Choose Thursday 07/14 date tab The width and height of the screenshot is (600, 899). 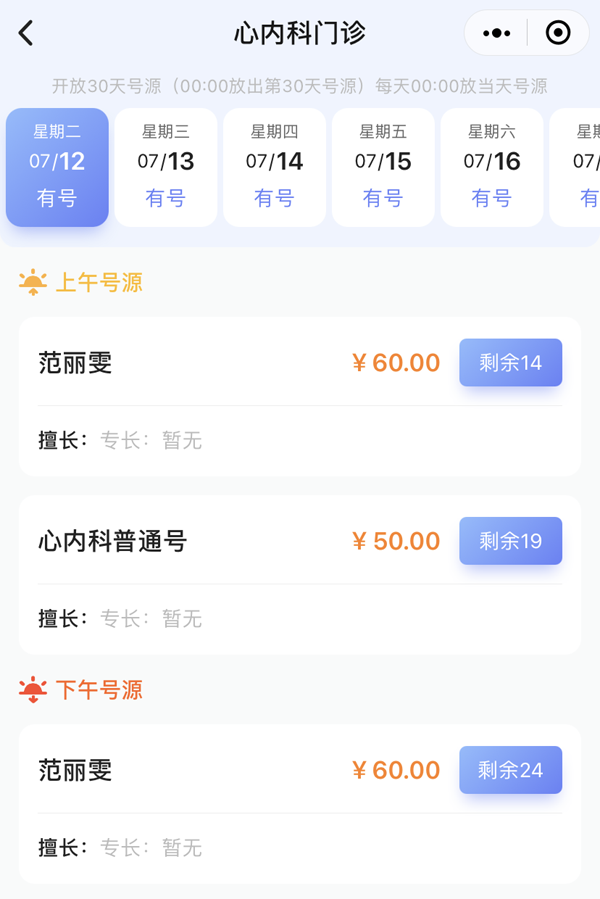(274, 166)
